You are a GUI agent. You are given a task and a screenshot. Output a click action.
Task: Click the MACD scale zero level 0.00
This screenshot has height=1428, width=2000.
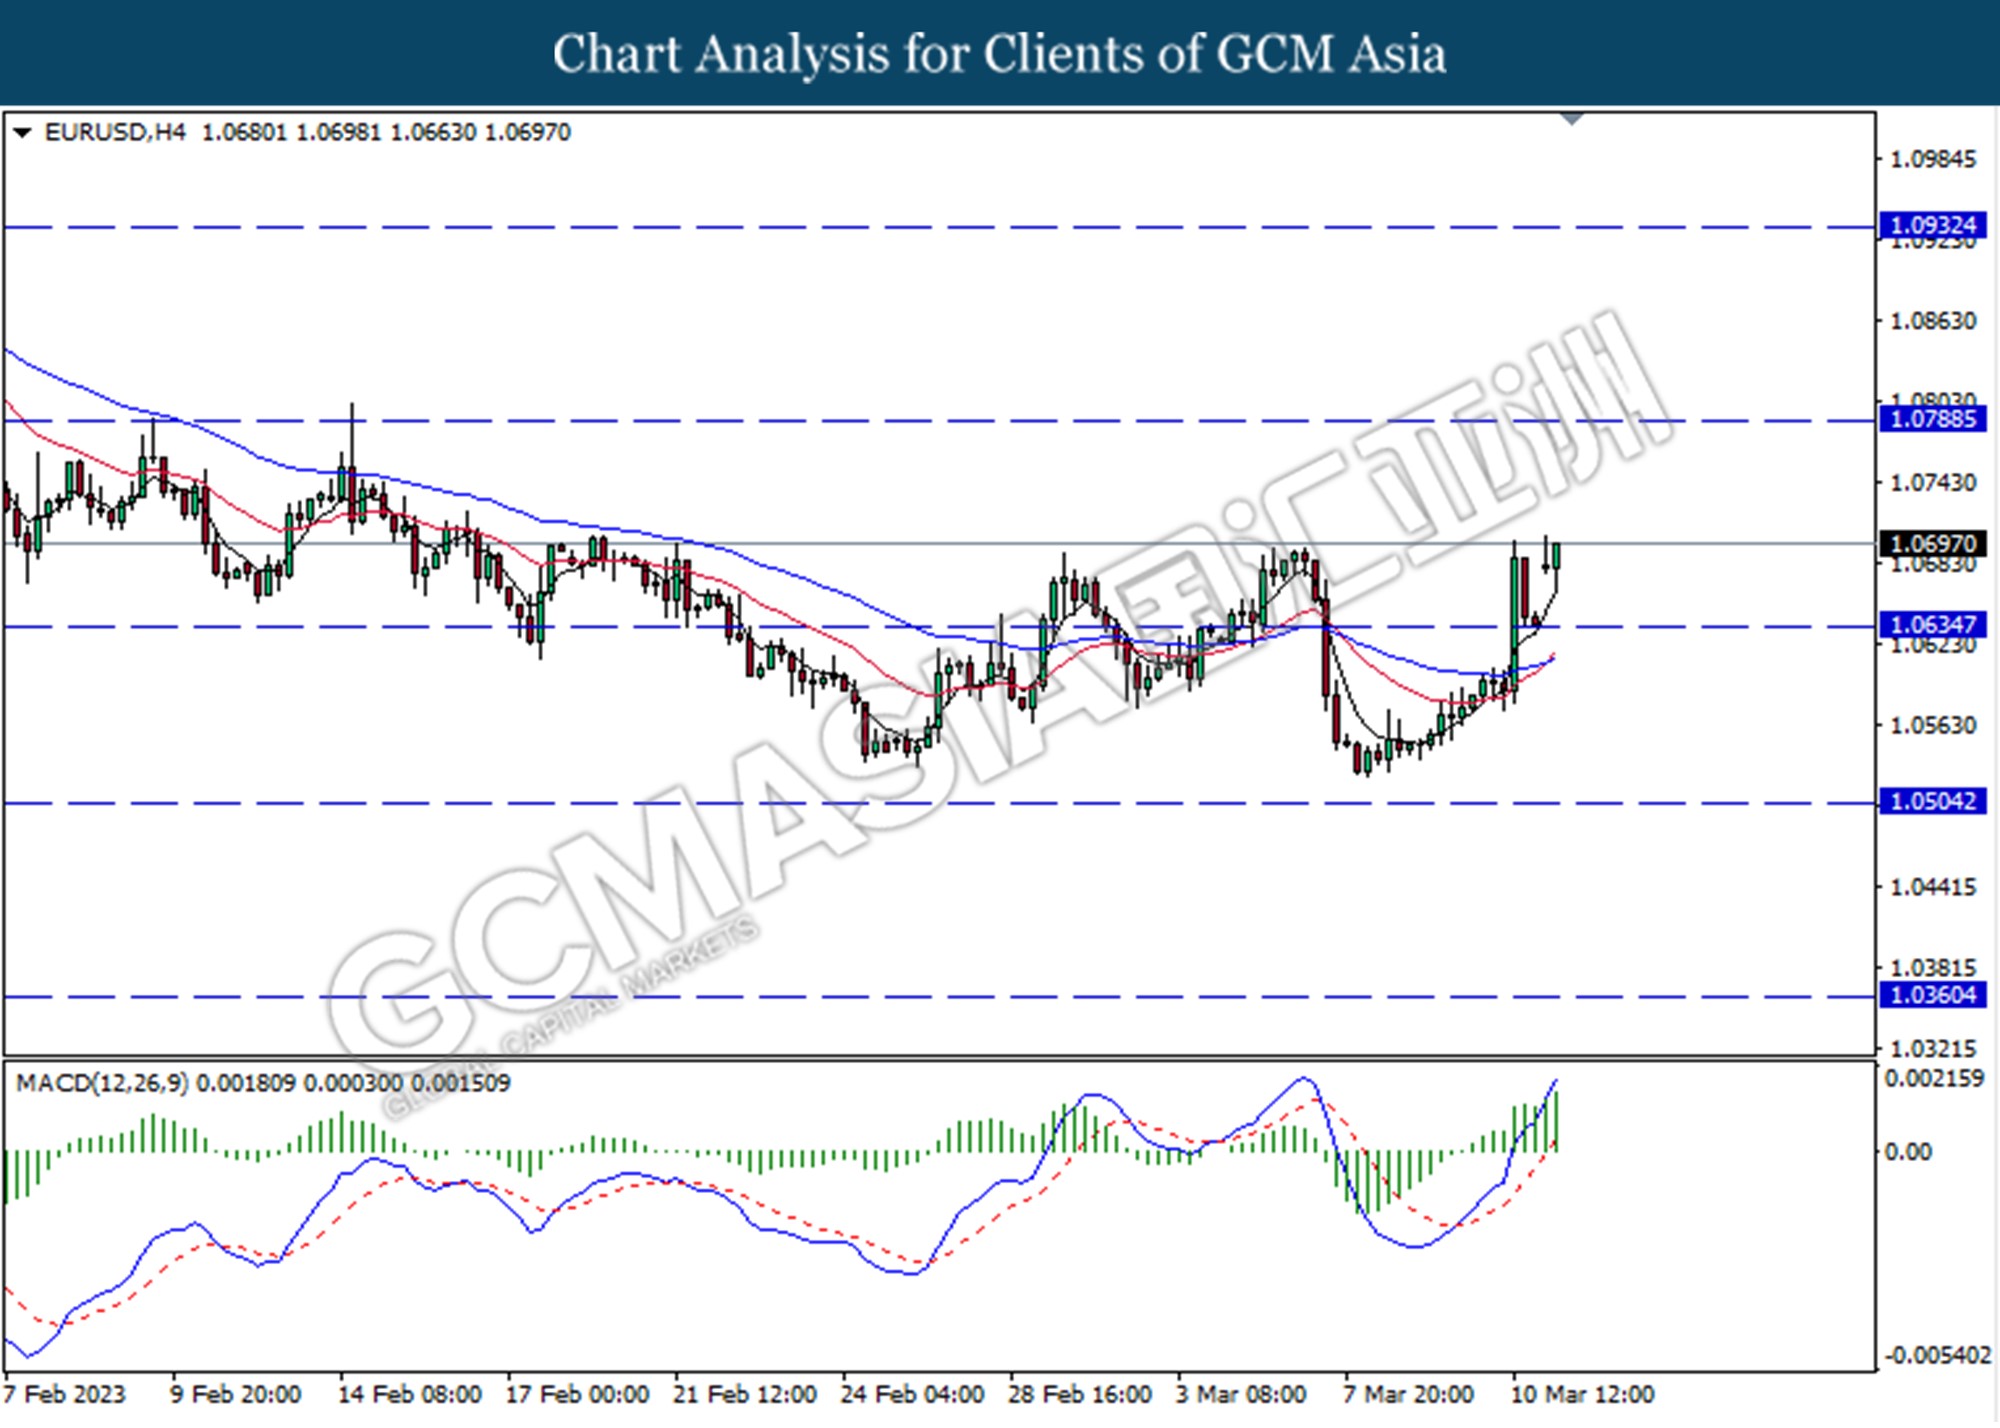[1908, 1152]
